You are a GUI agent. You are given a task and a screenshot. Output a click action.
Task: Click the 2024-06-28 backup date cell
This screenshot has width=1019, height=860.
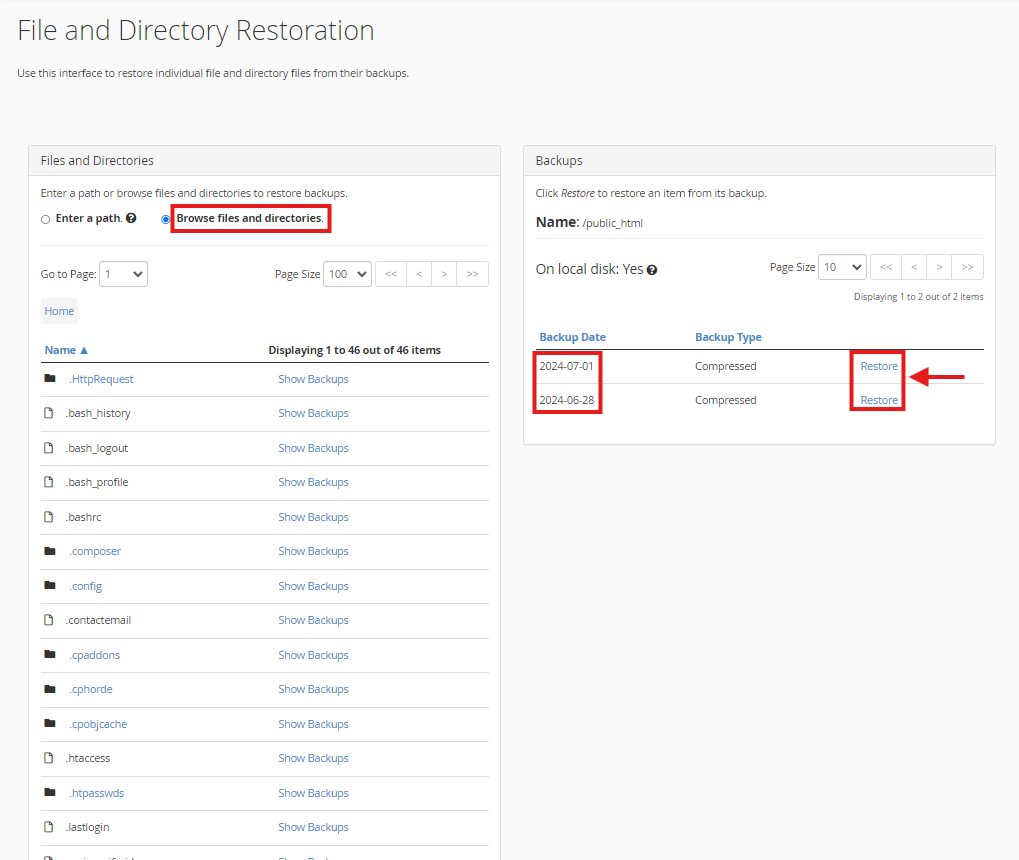coord(567,400)
